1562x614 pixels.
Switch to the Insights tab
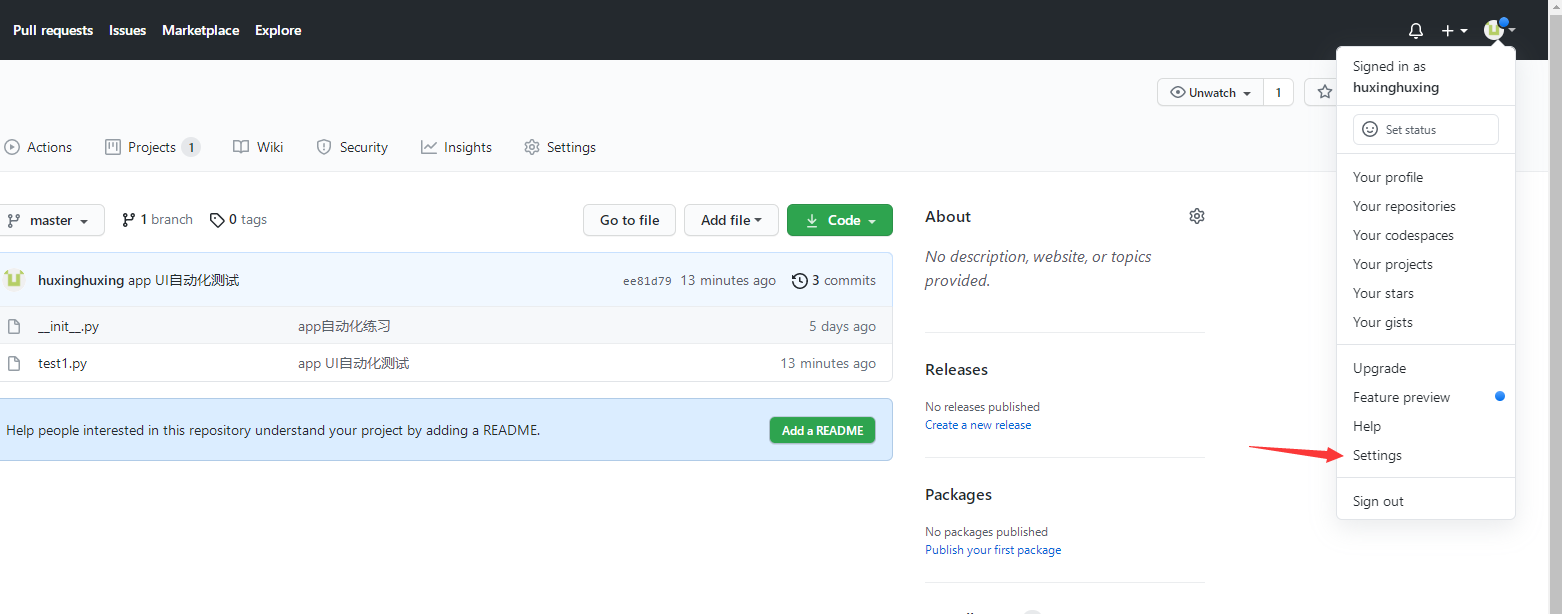[456, 147]
